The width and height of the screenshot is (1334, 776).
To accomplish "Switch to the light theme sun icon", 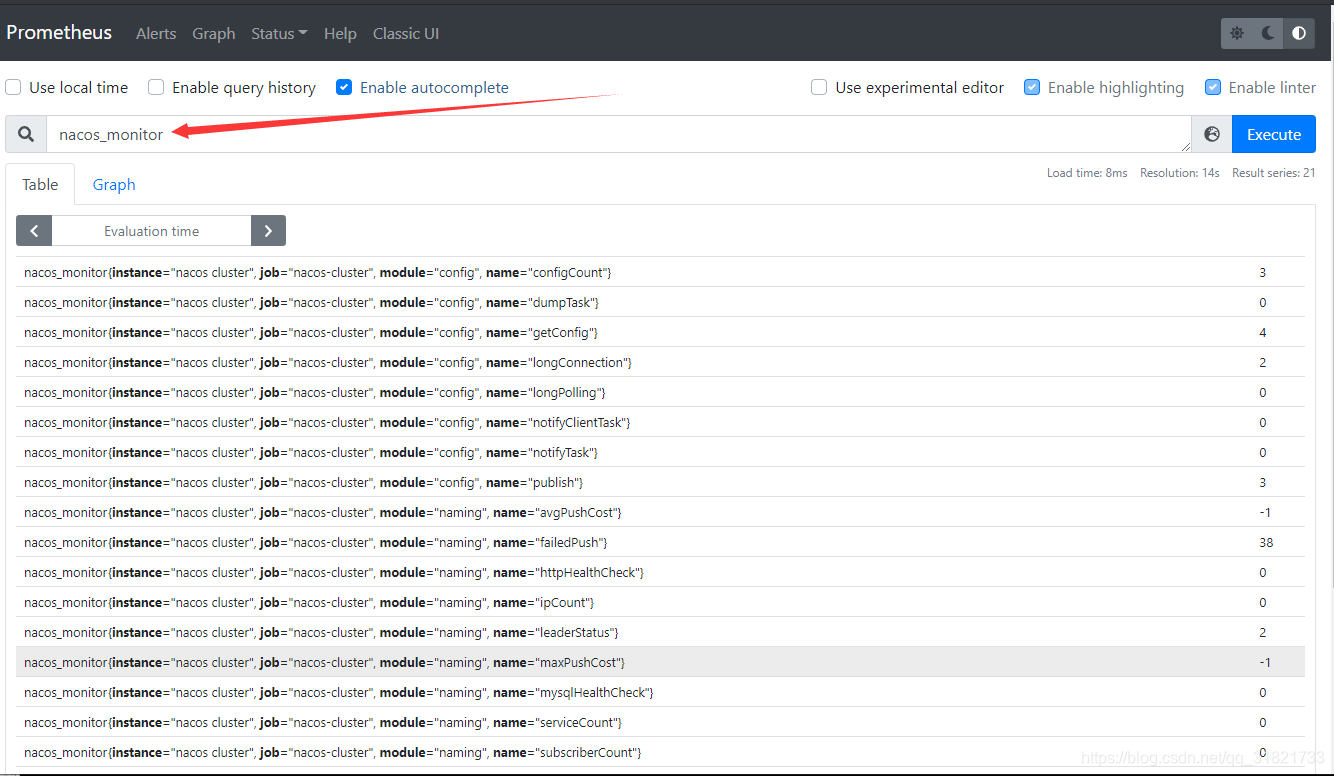I will 1237,33.
